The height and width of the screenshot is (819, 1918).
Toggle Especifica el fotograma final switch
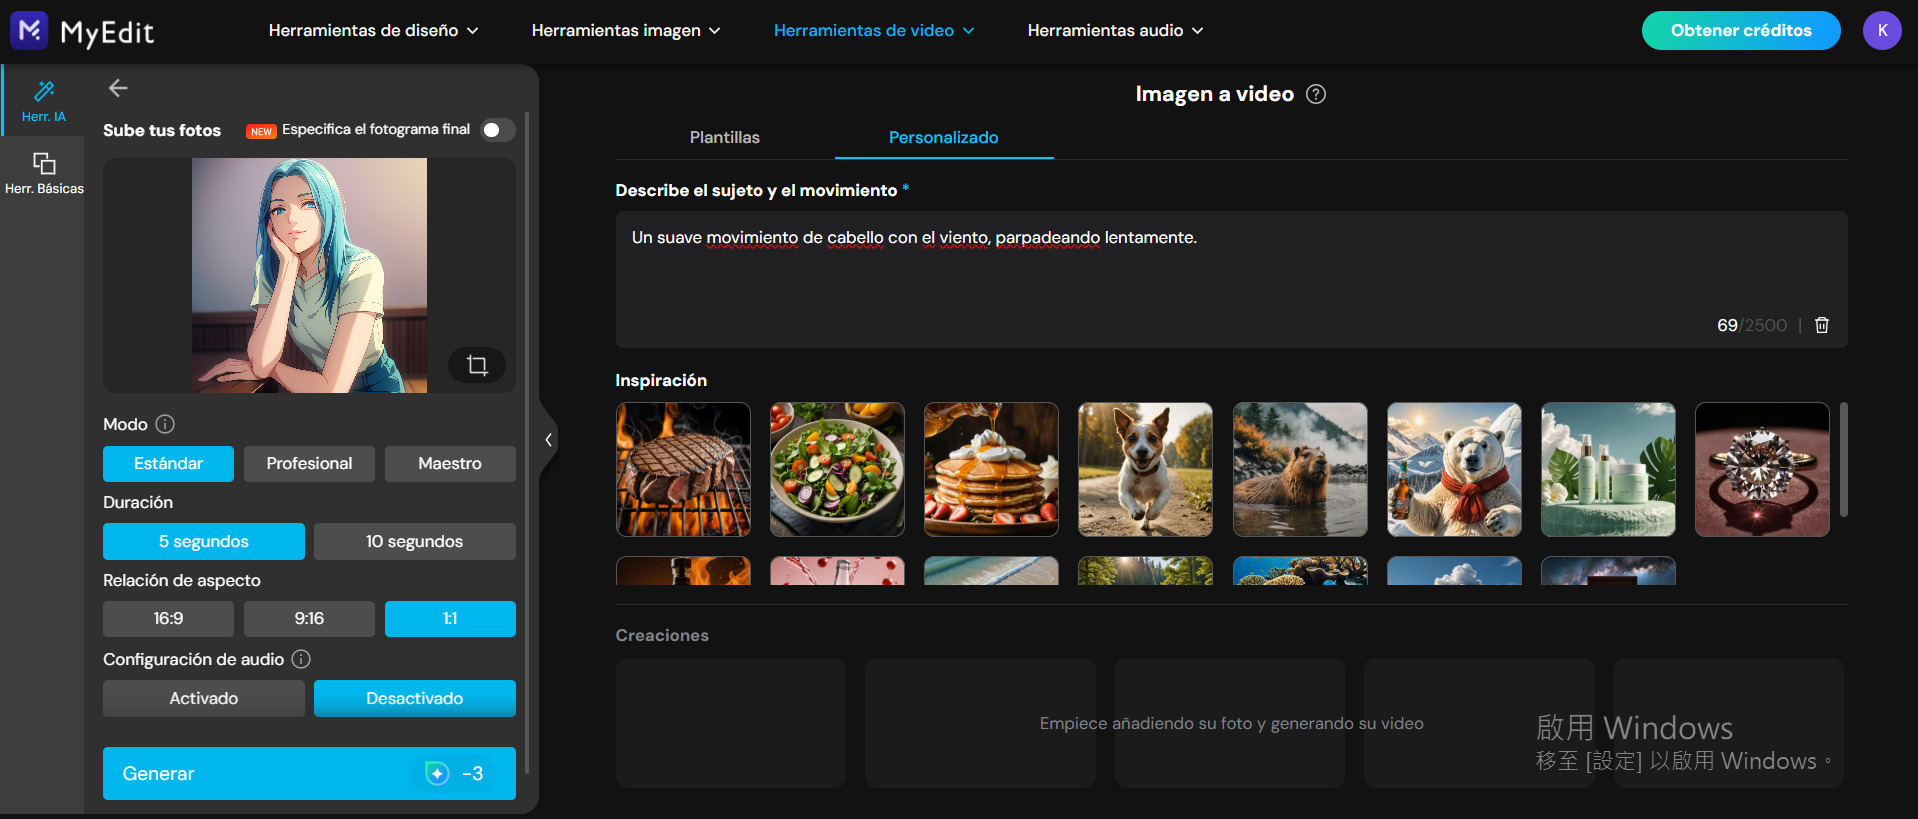[x=498, y=130]
